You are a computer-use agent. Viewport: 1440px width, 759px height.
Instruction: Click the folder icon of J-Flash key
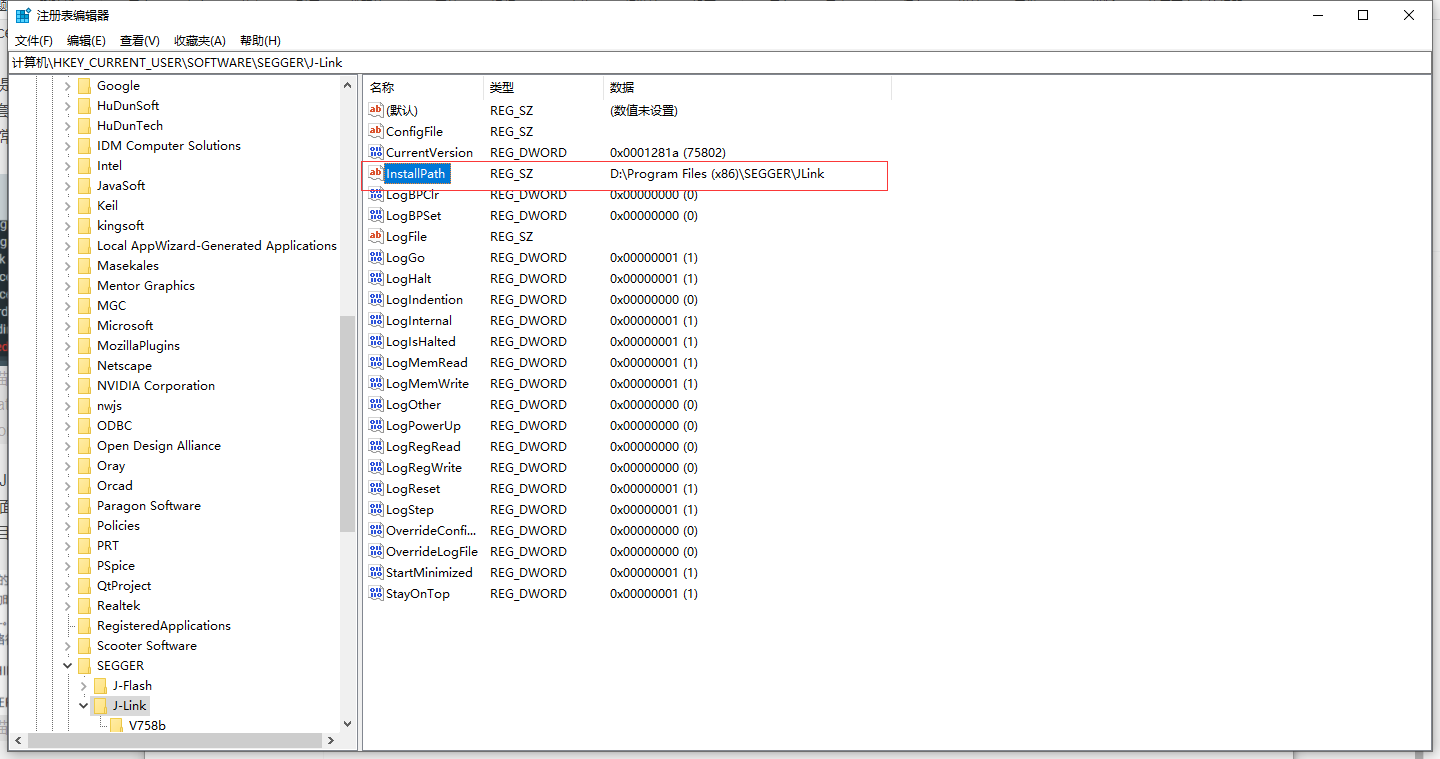click(100, 685)
